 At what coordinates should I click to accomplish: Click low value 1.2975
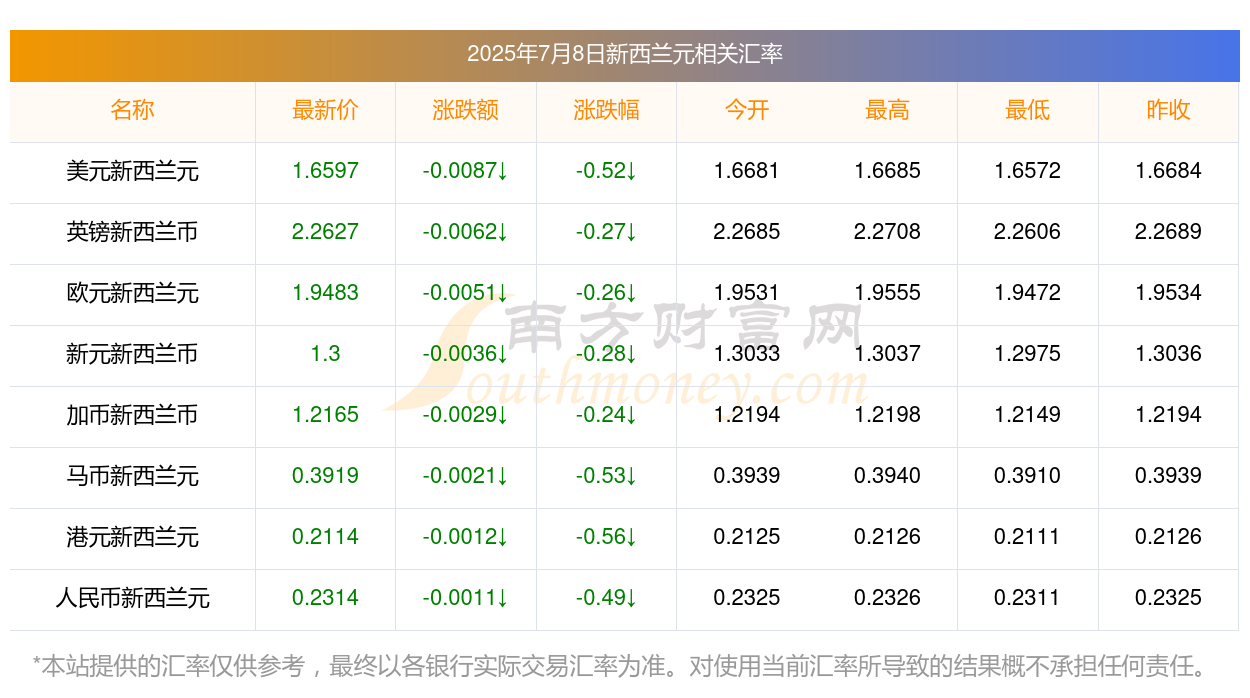coord(1027,354)
